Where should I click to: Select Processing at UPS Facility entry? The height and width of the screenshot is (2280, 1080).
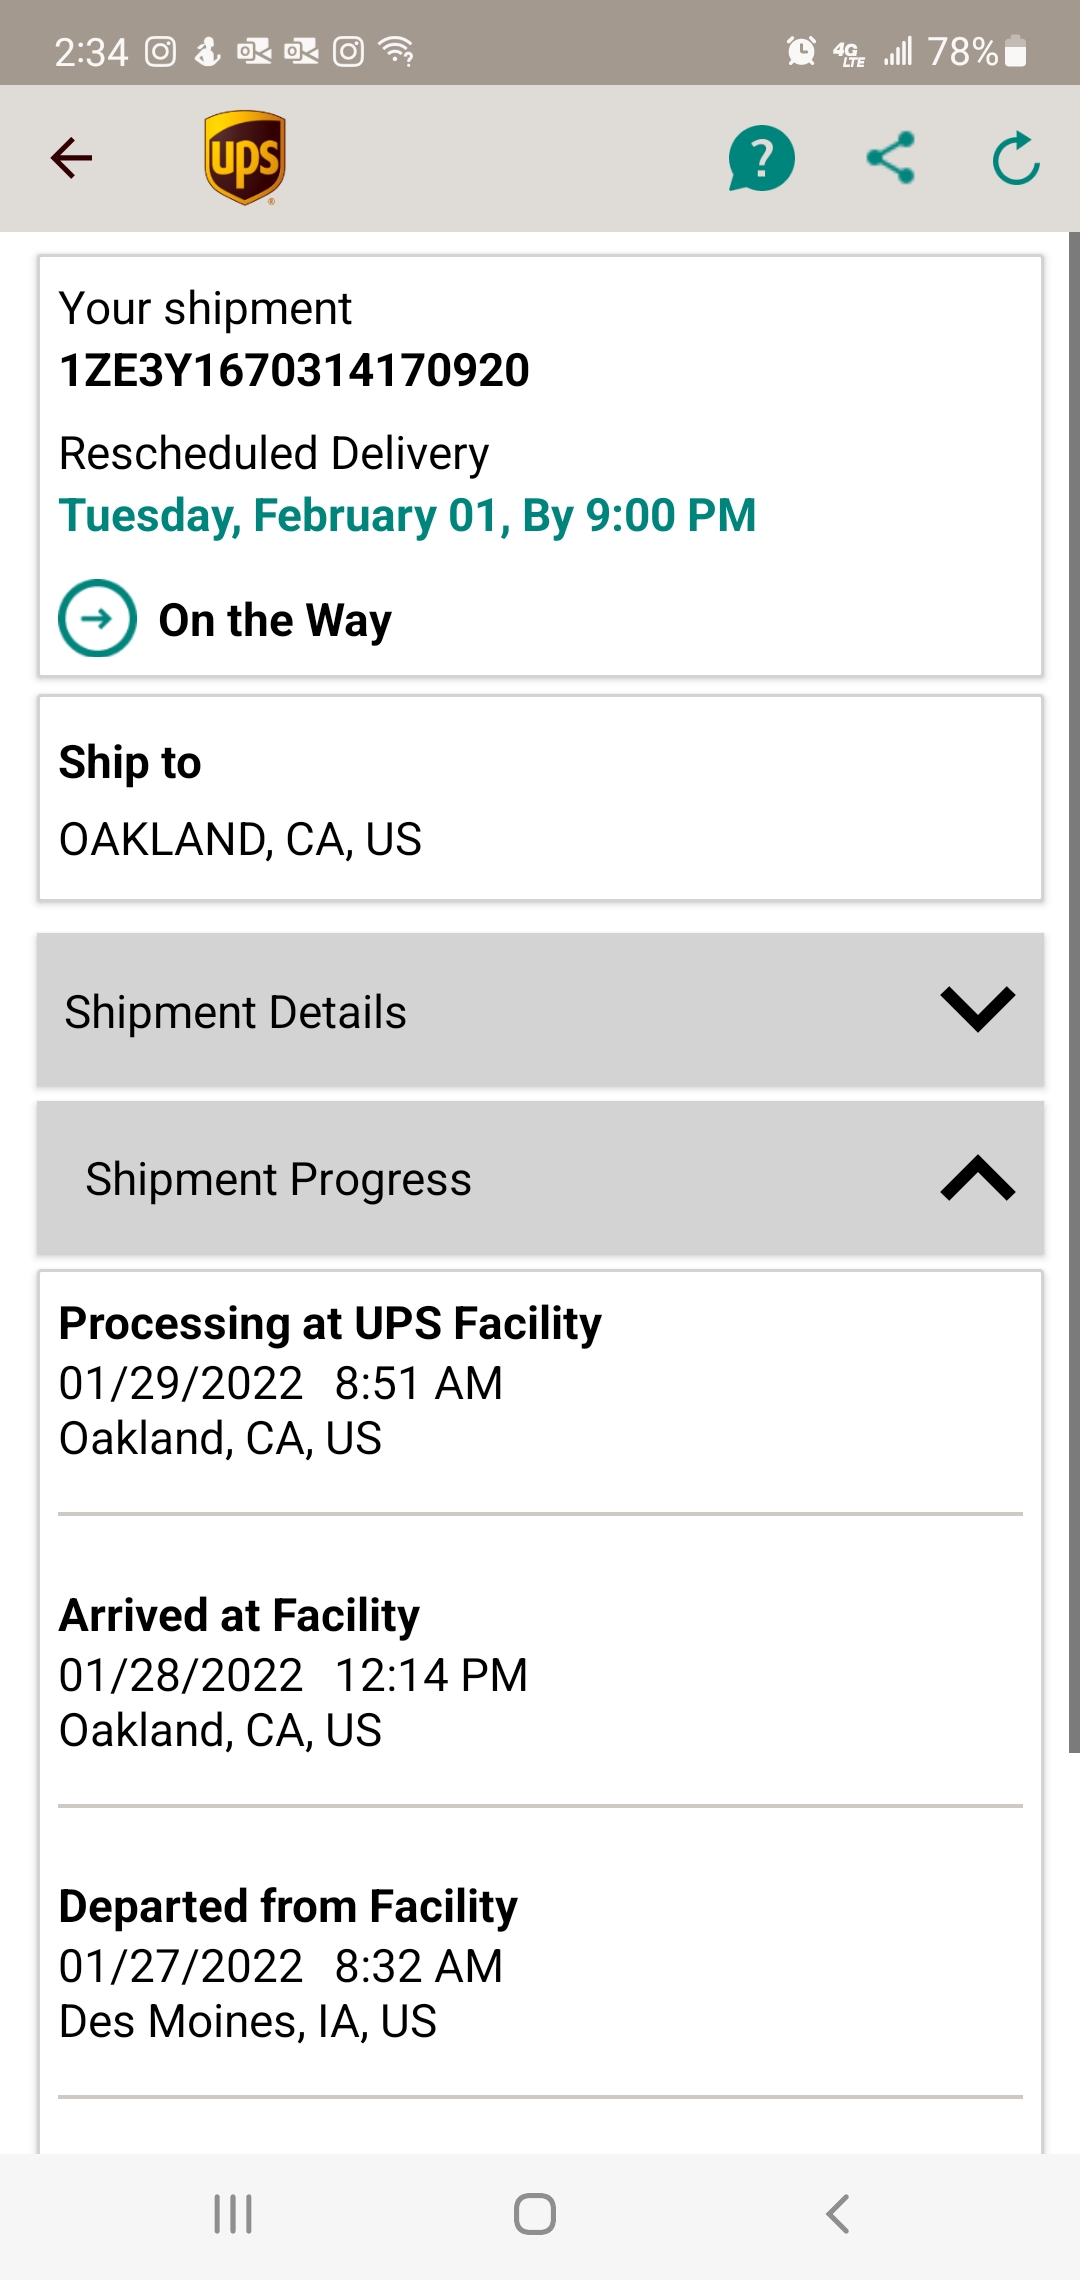click(x=540, y=1382)
